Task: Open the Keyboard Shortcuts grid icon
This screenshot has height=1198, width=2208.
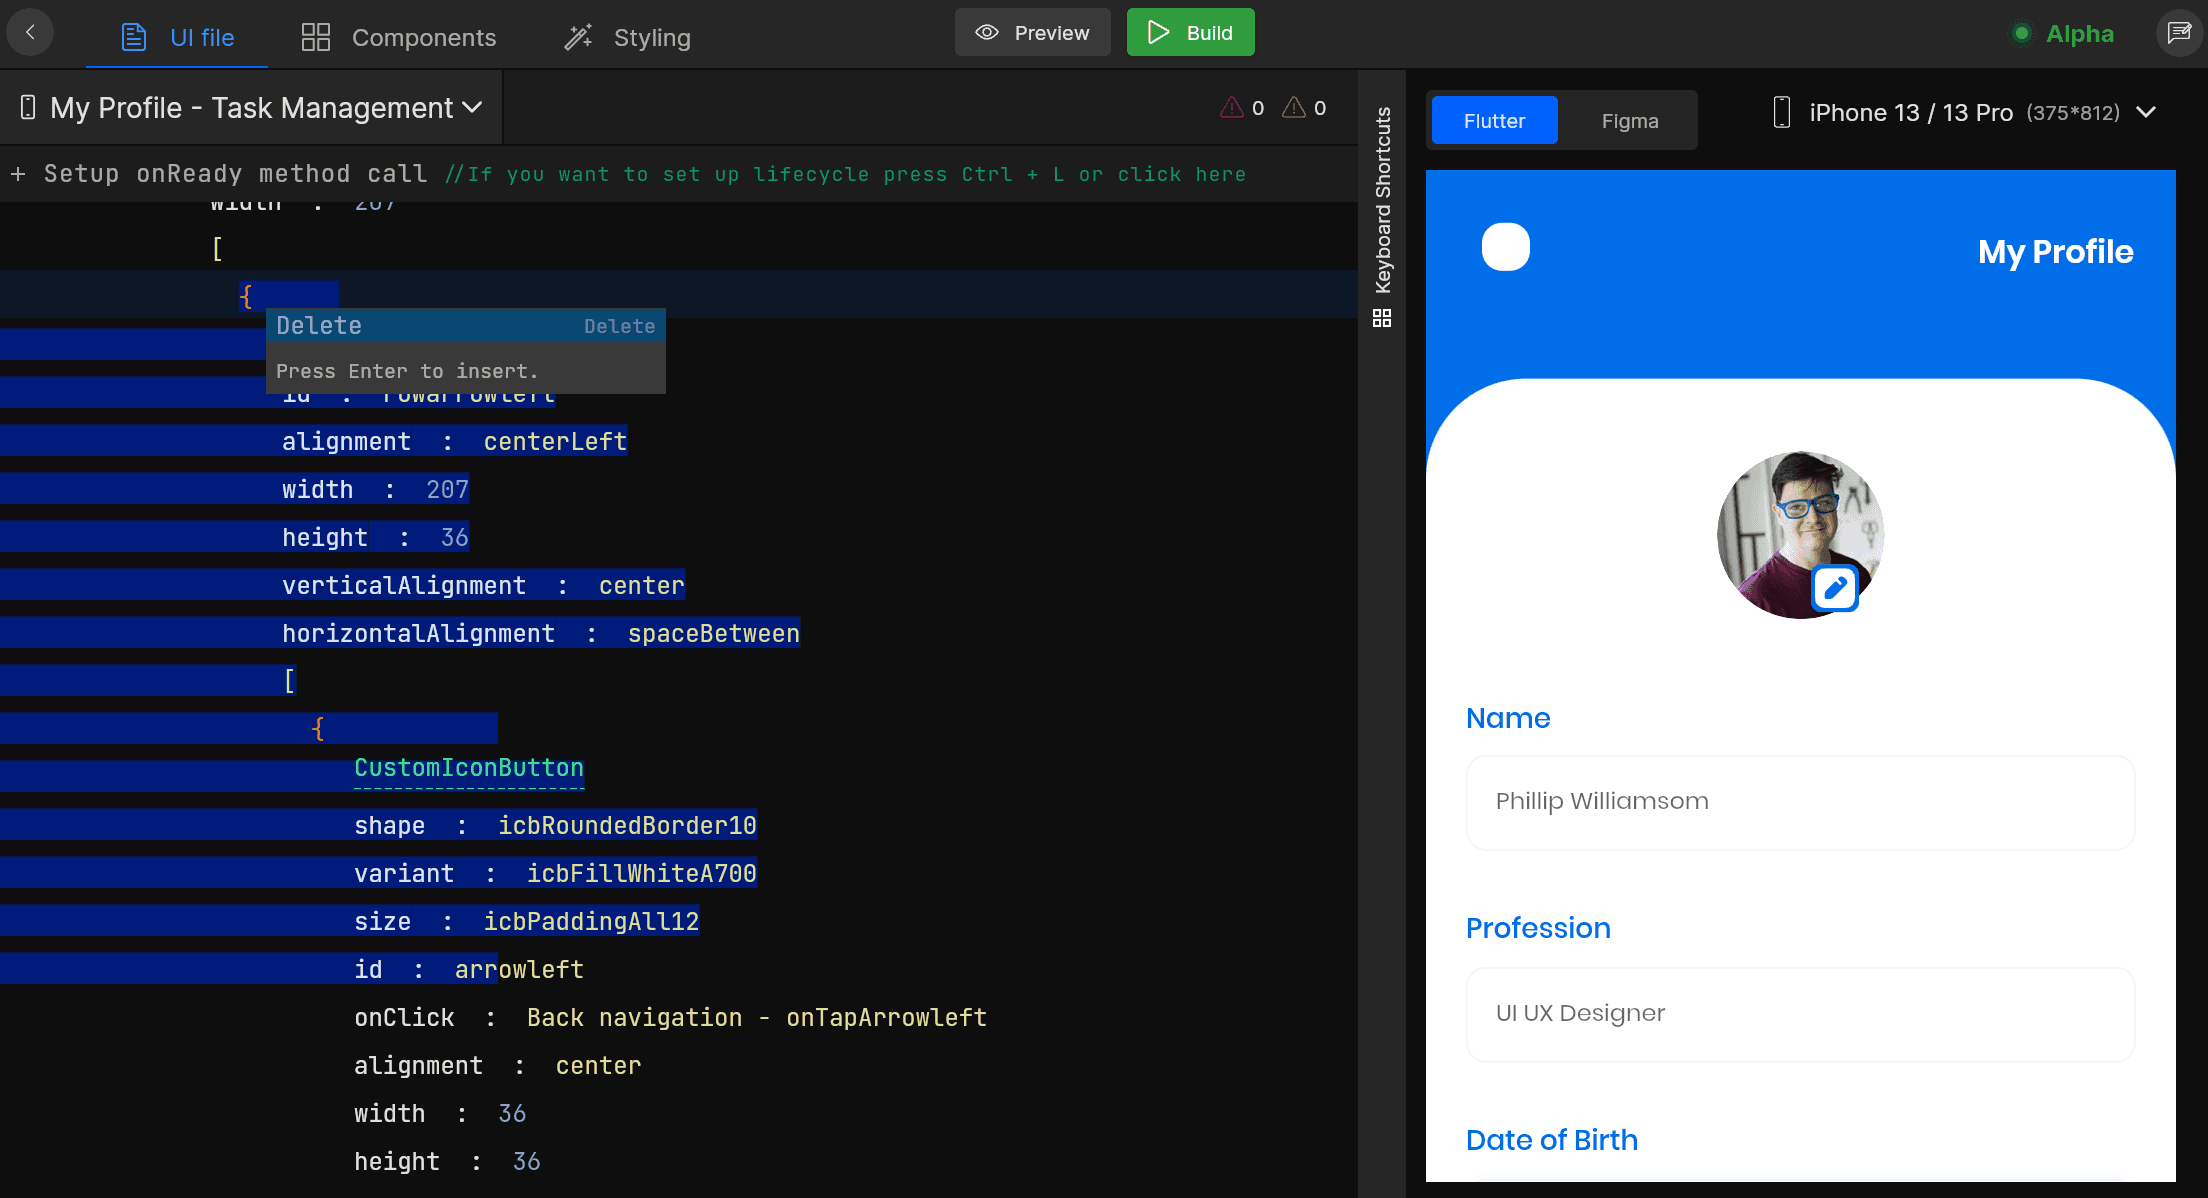Action: [1382, 318]
